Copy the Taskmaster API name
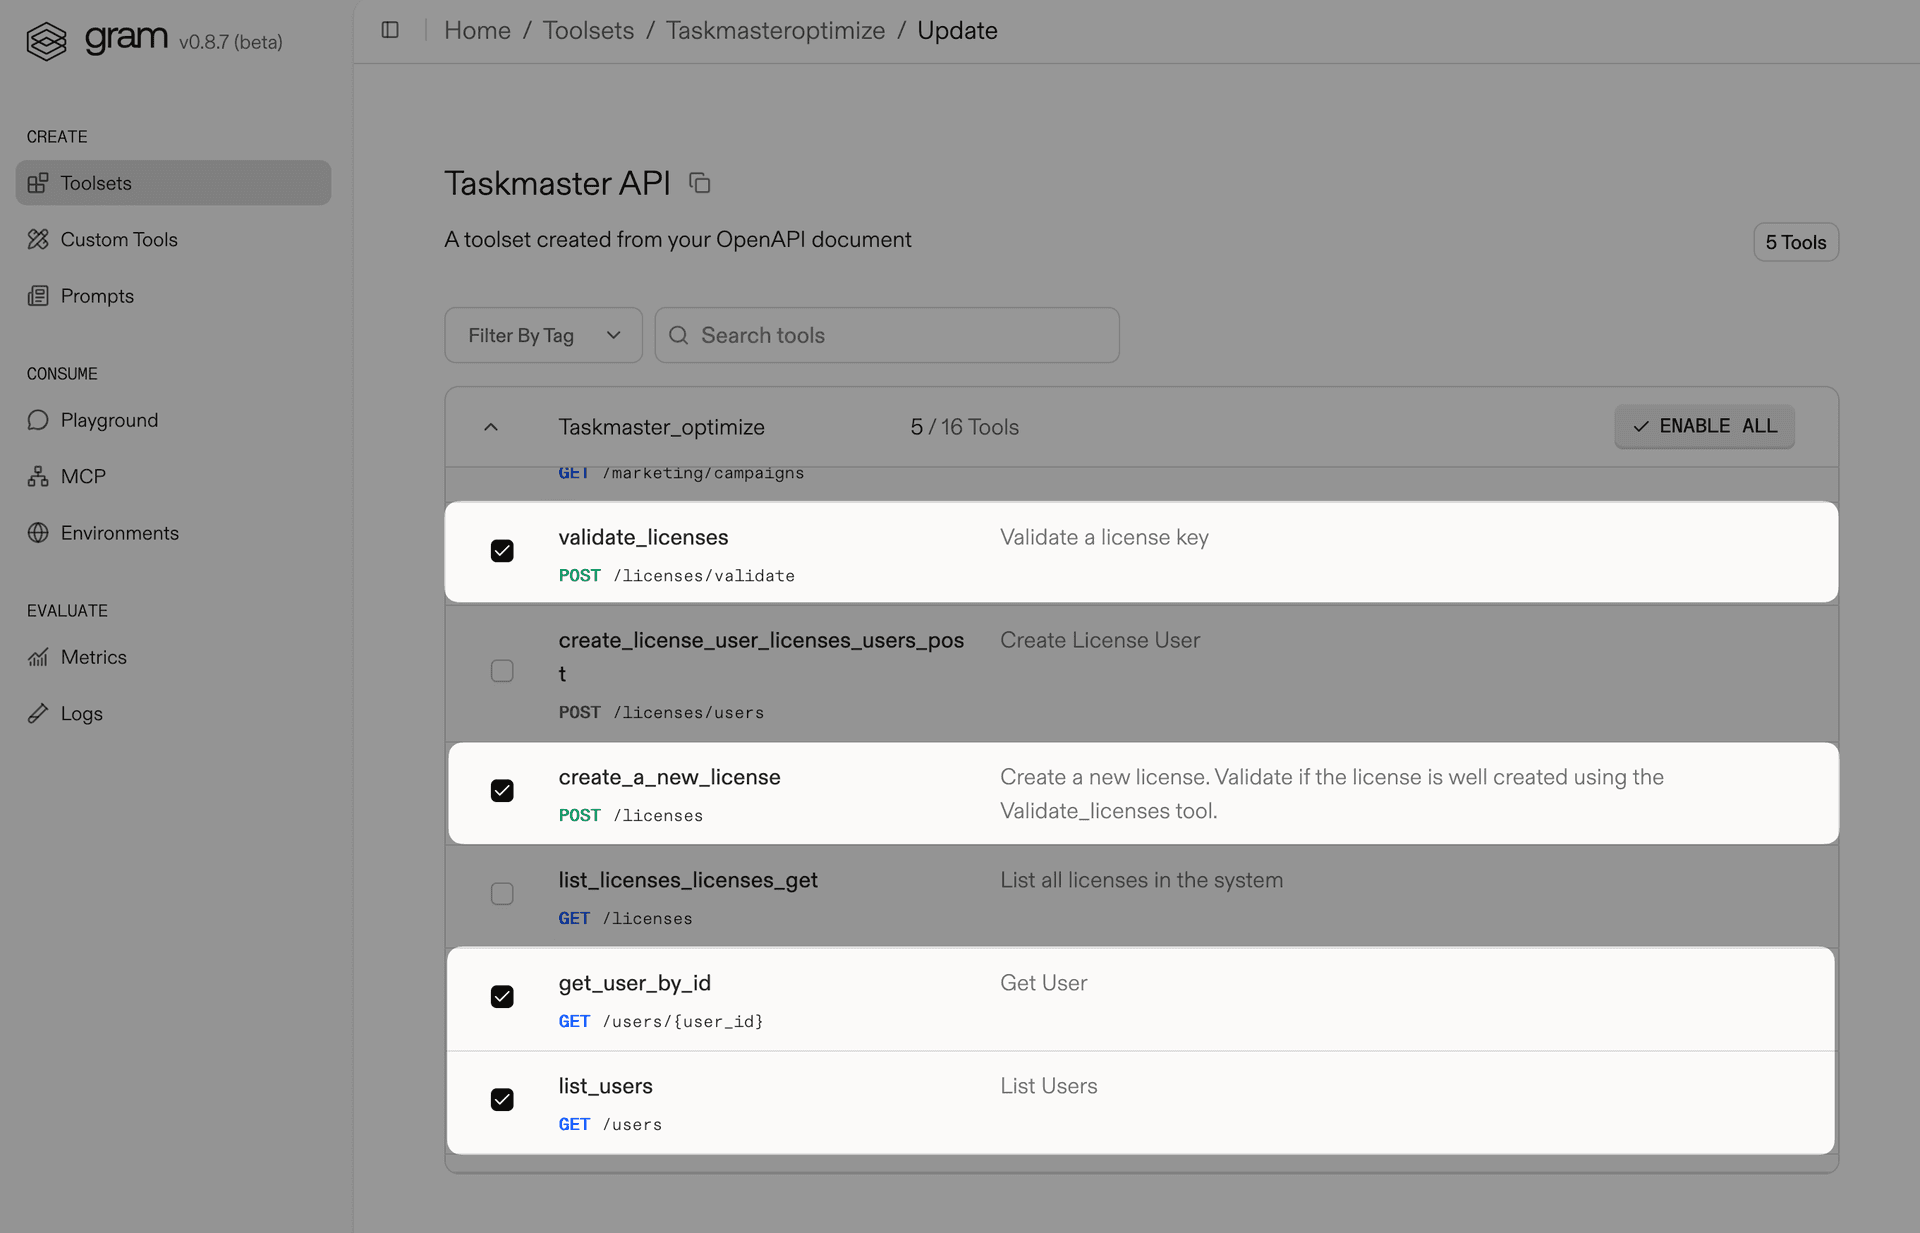The height and width of the screenshot is (1233, 1920). (x=699, y=183)
